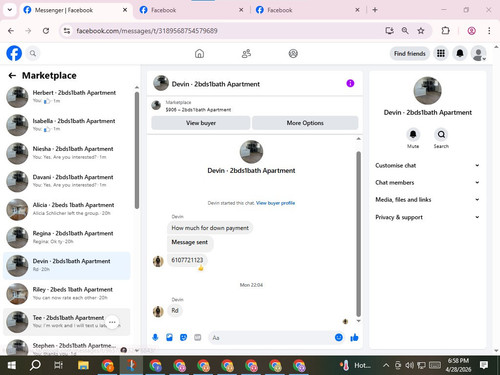This screenshot has height=375, width=500.
Task: View site information icon in address bar
Action: coord(67,31)
